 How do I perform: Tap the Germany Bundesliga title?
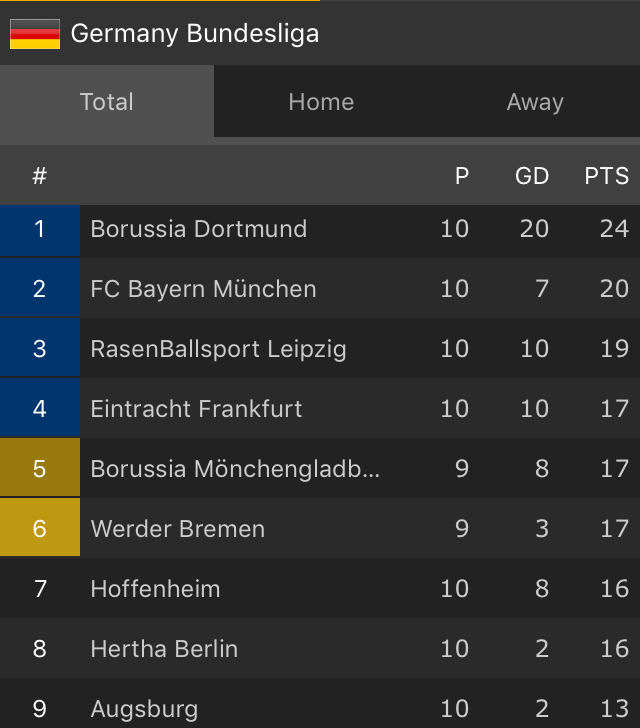click(195, 33)
